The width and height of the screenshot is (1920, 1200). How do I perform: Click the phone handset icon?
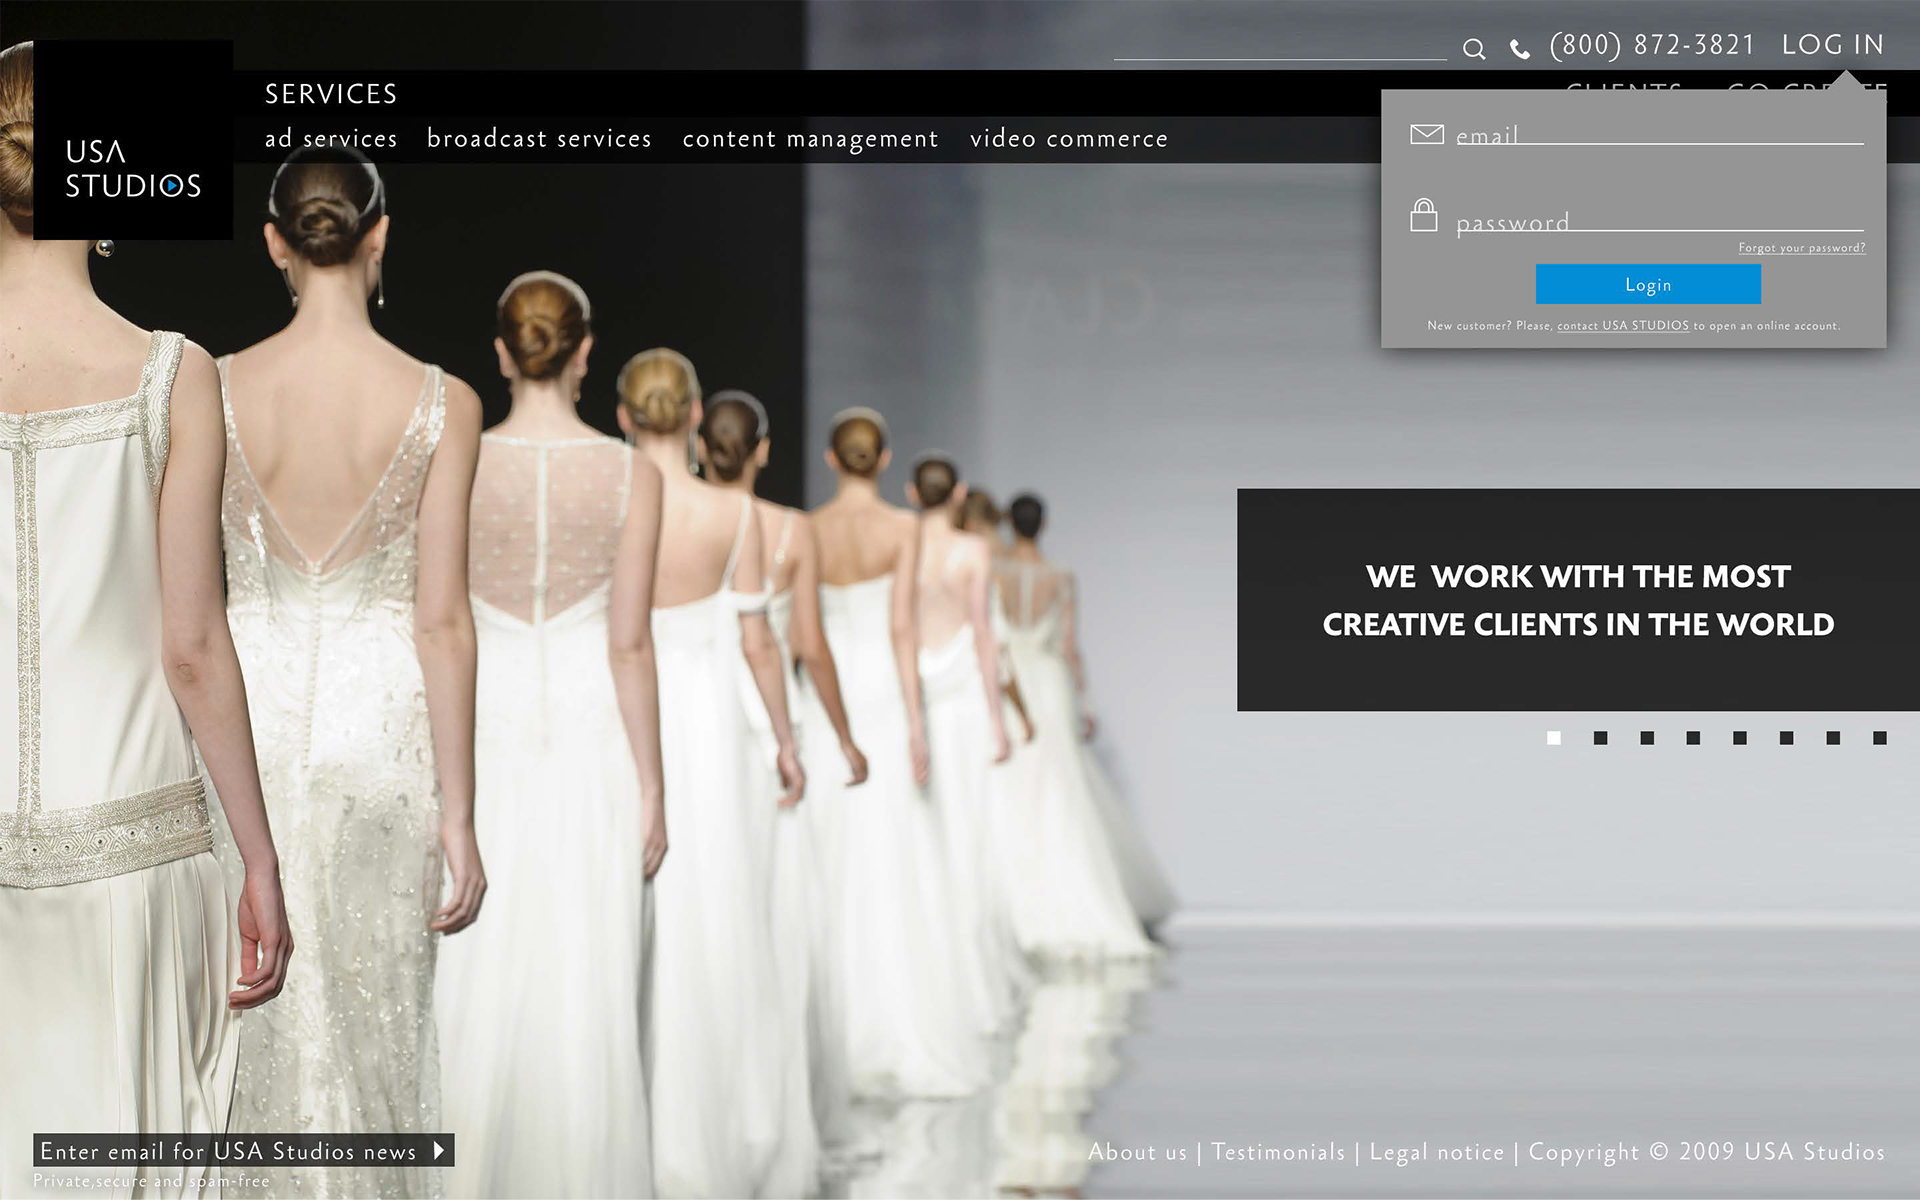tap(1519, 50)
